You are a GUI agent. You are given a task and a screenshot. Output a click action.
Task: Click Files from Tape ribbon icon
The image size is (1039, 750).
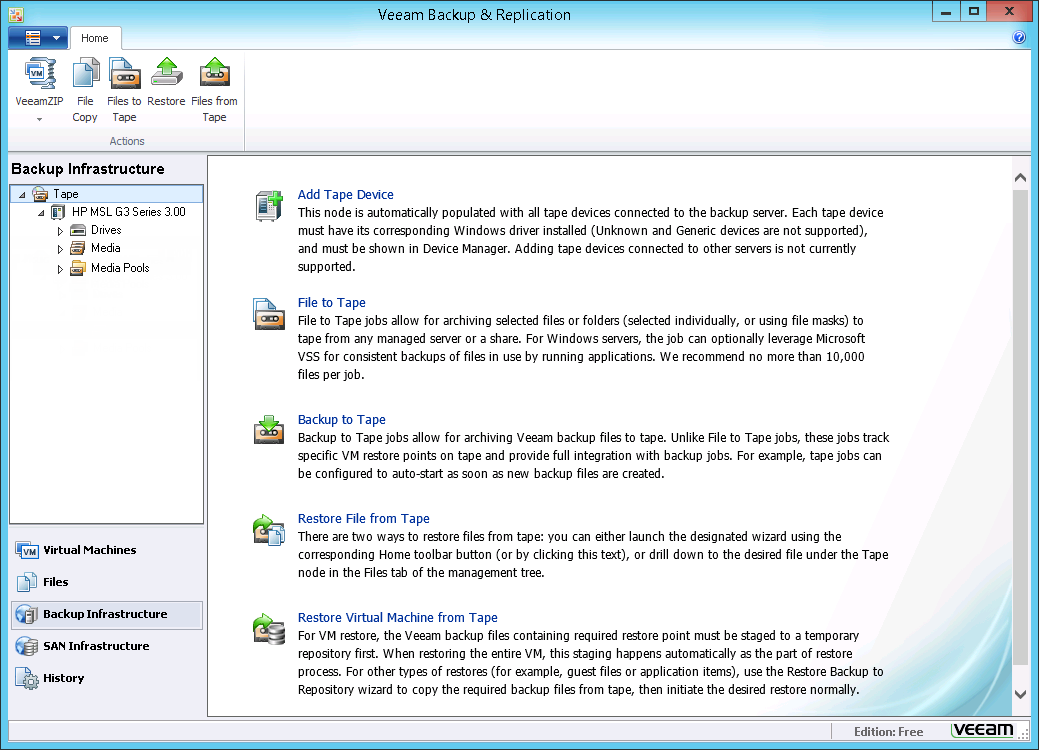[214, 75]
